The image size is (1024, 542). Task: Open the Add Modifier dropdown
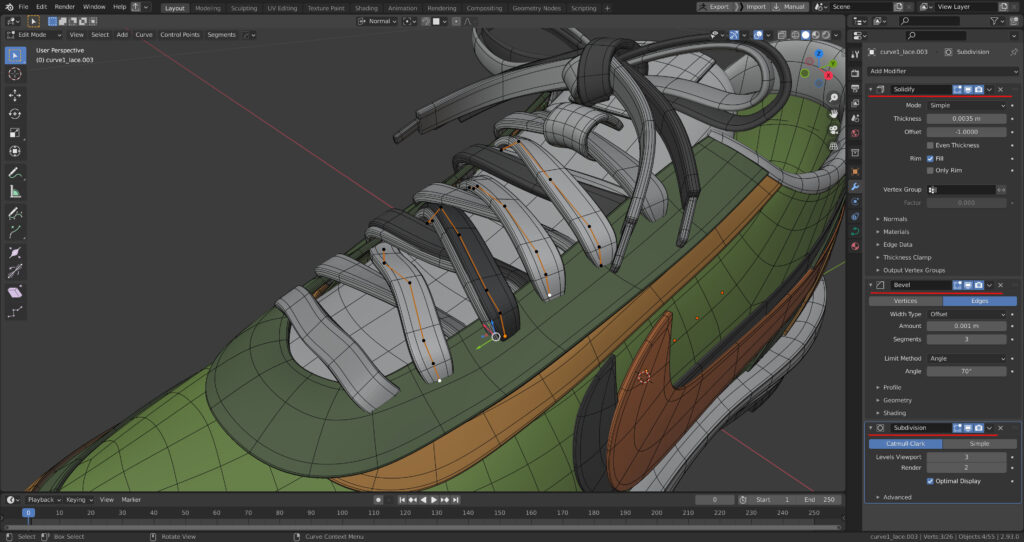942,71
